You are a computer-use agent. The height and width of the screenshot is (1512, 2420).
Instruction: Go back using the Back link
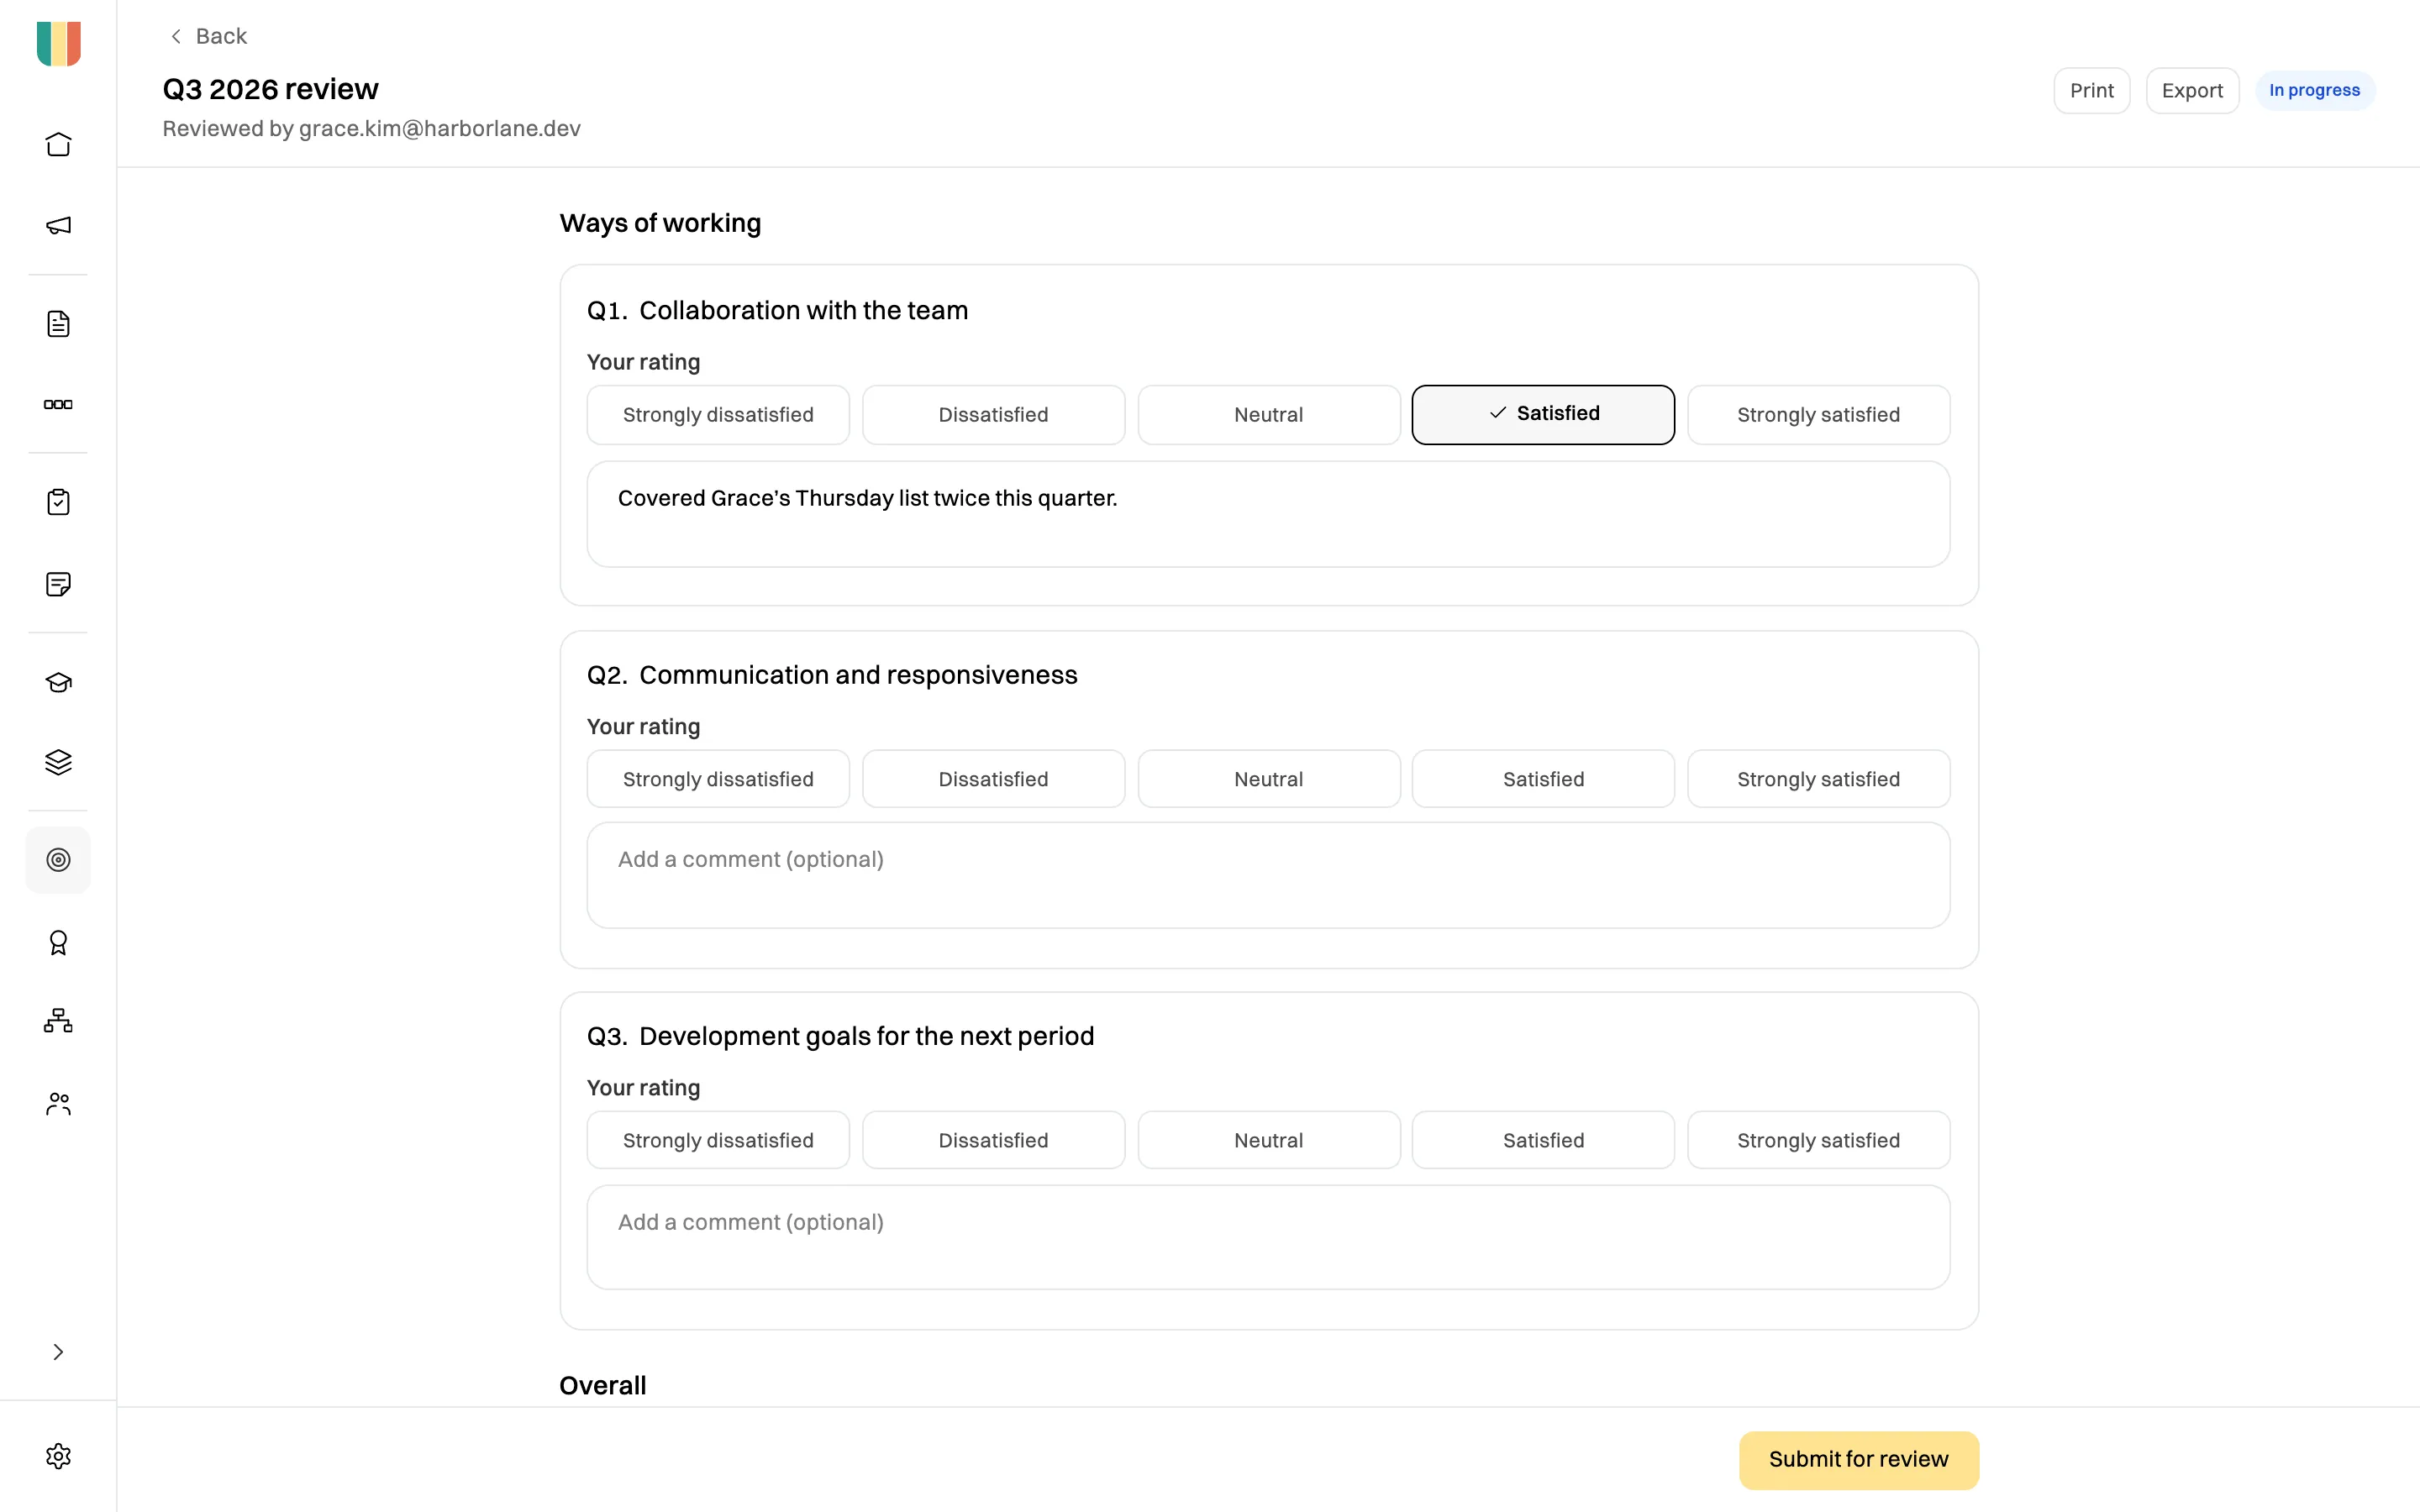[208, 36]
